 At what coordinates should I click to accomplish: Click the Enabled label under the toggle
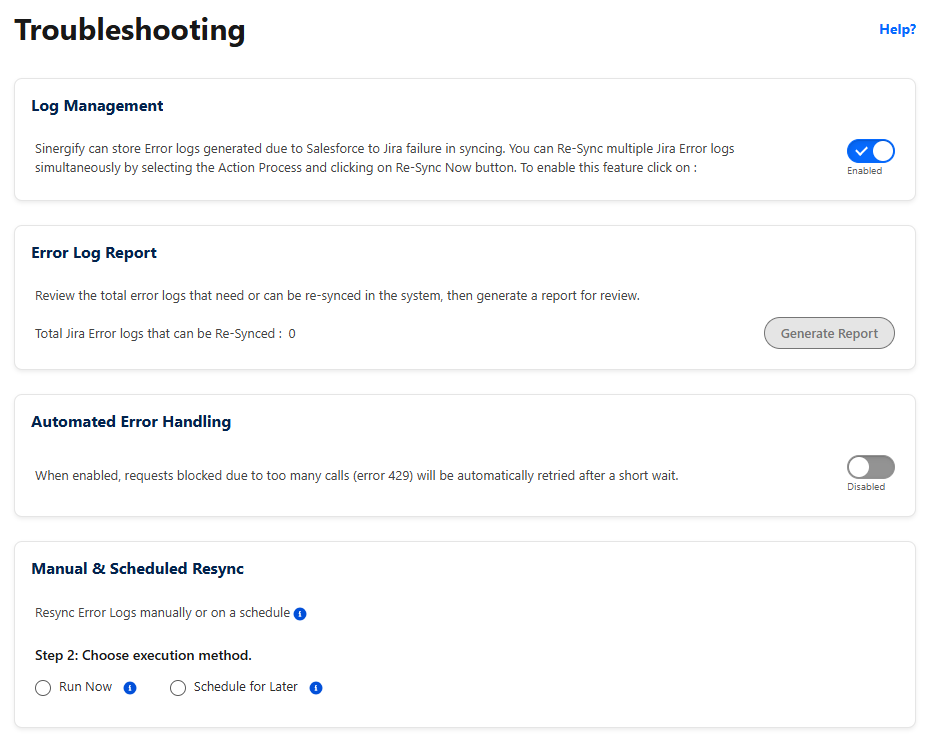[x=864, y=171]
